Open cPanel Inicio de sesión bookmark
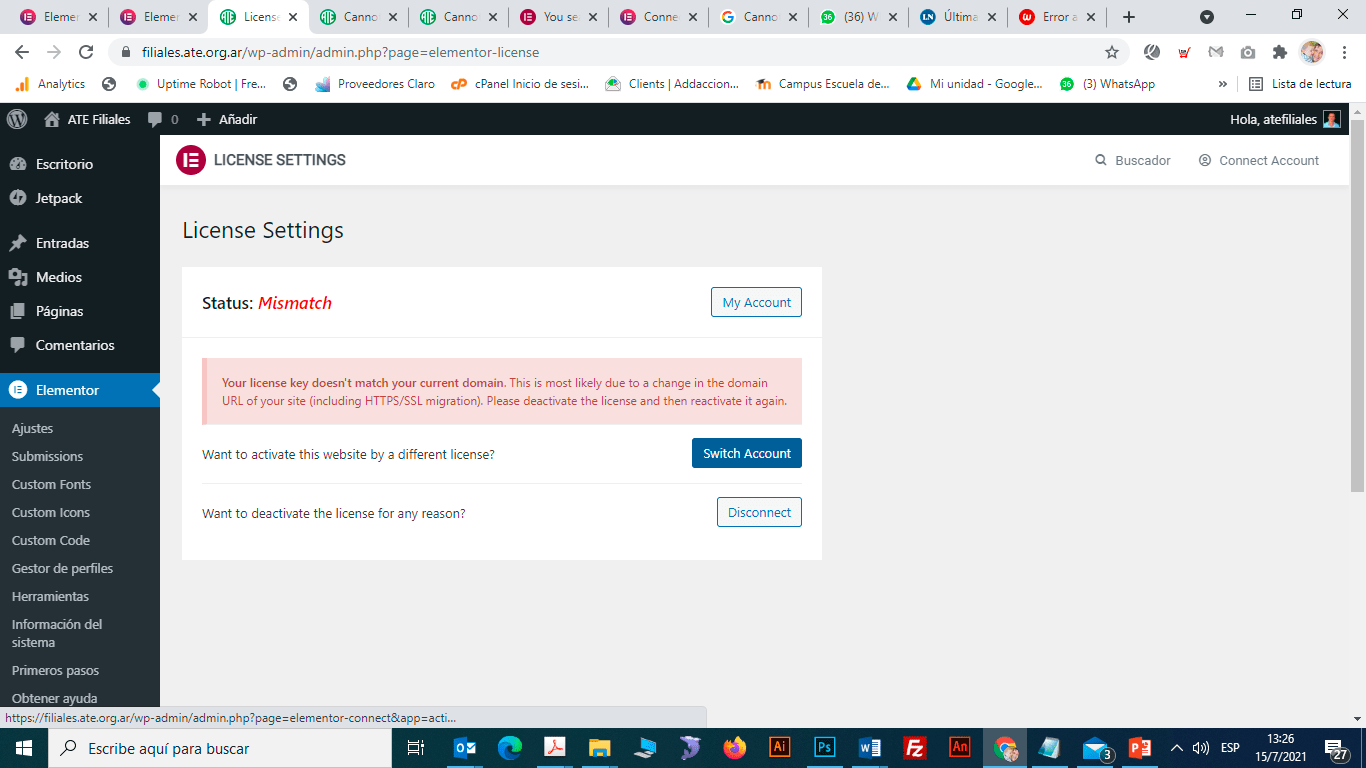 519,84
